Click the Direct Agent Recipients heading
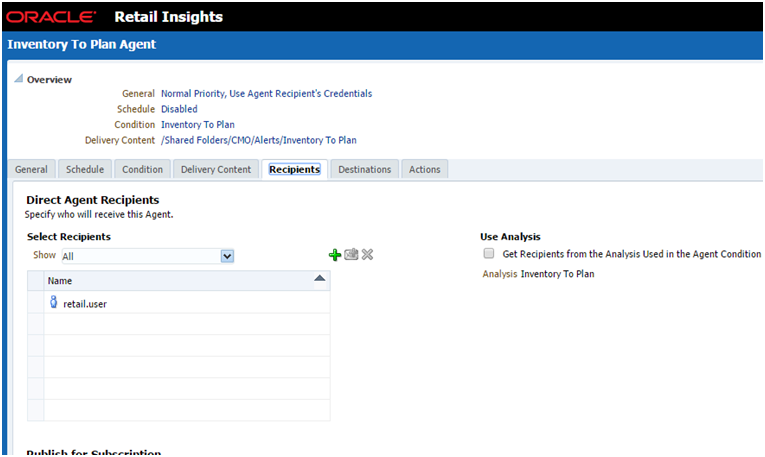Viewport: 765px width, 457px height. tap(93, 200)
